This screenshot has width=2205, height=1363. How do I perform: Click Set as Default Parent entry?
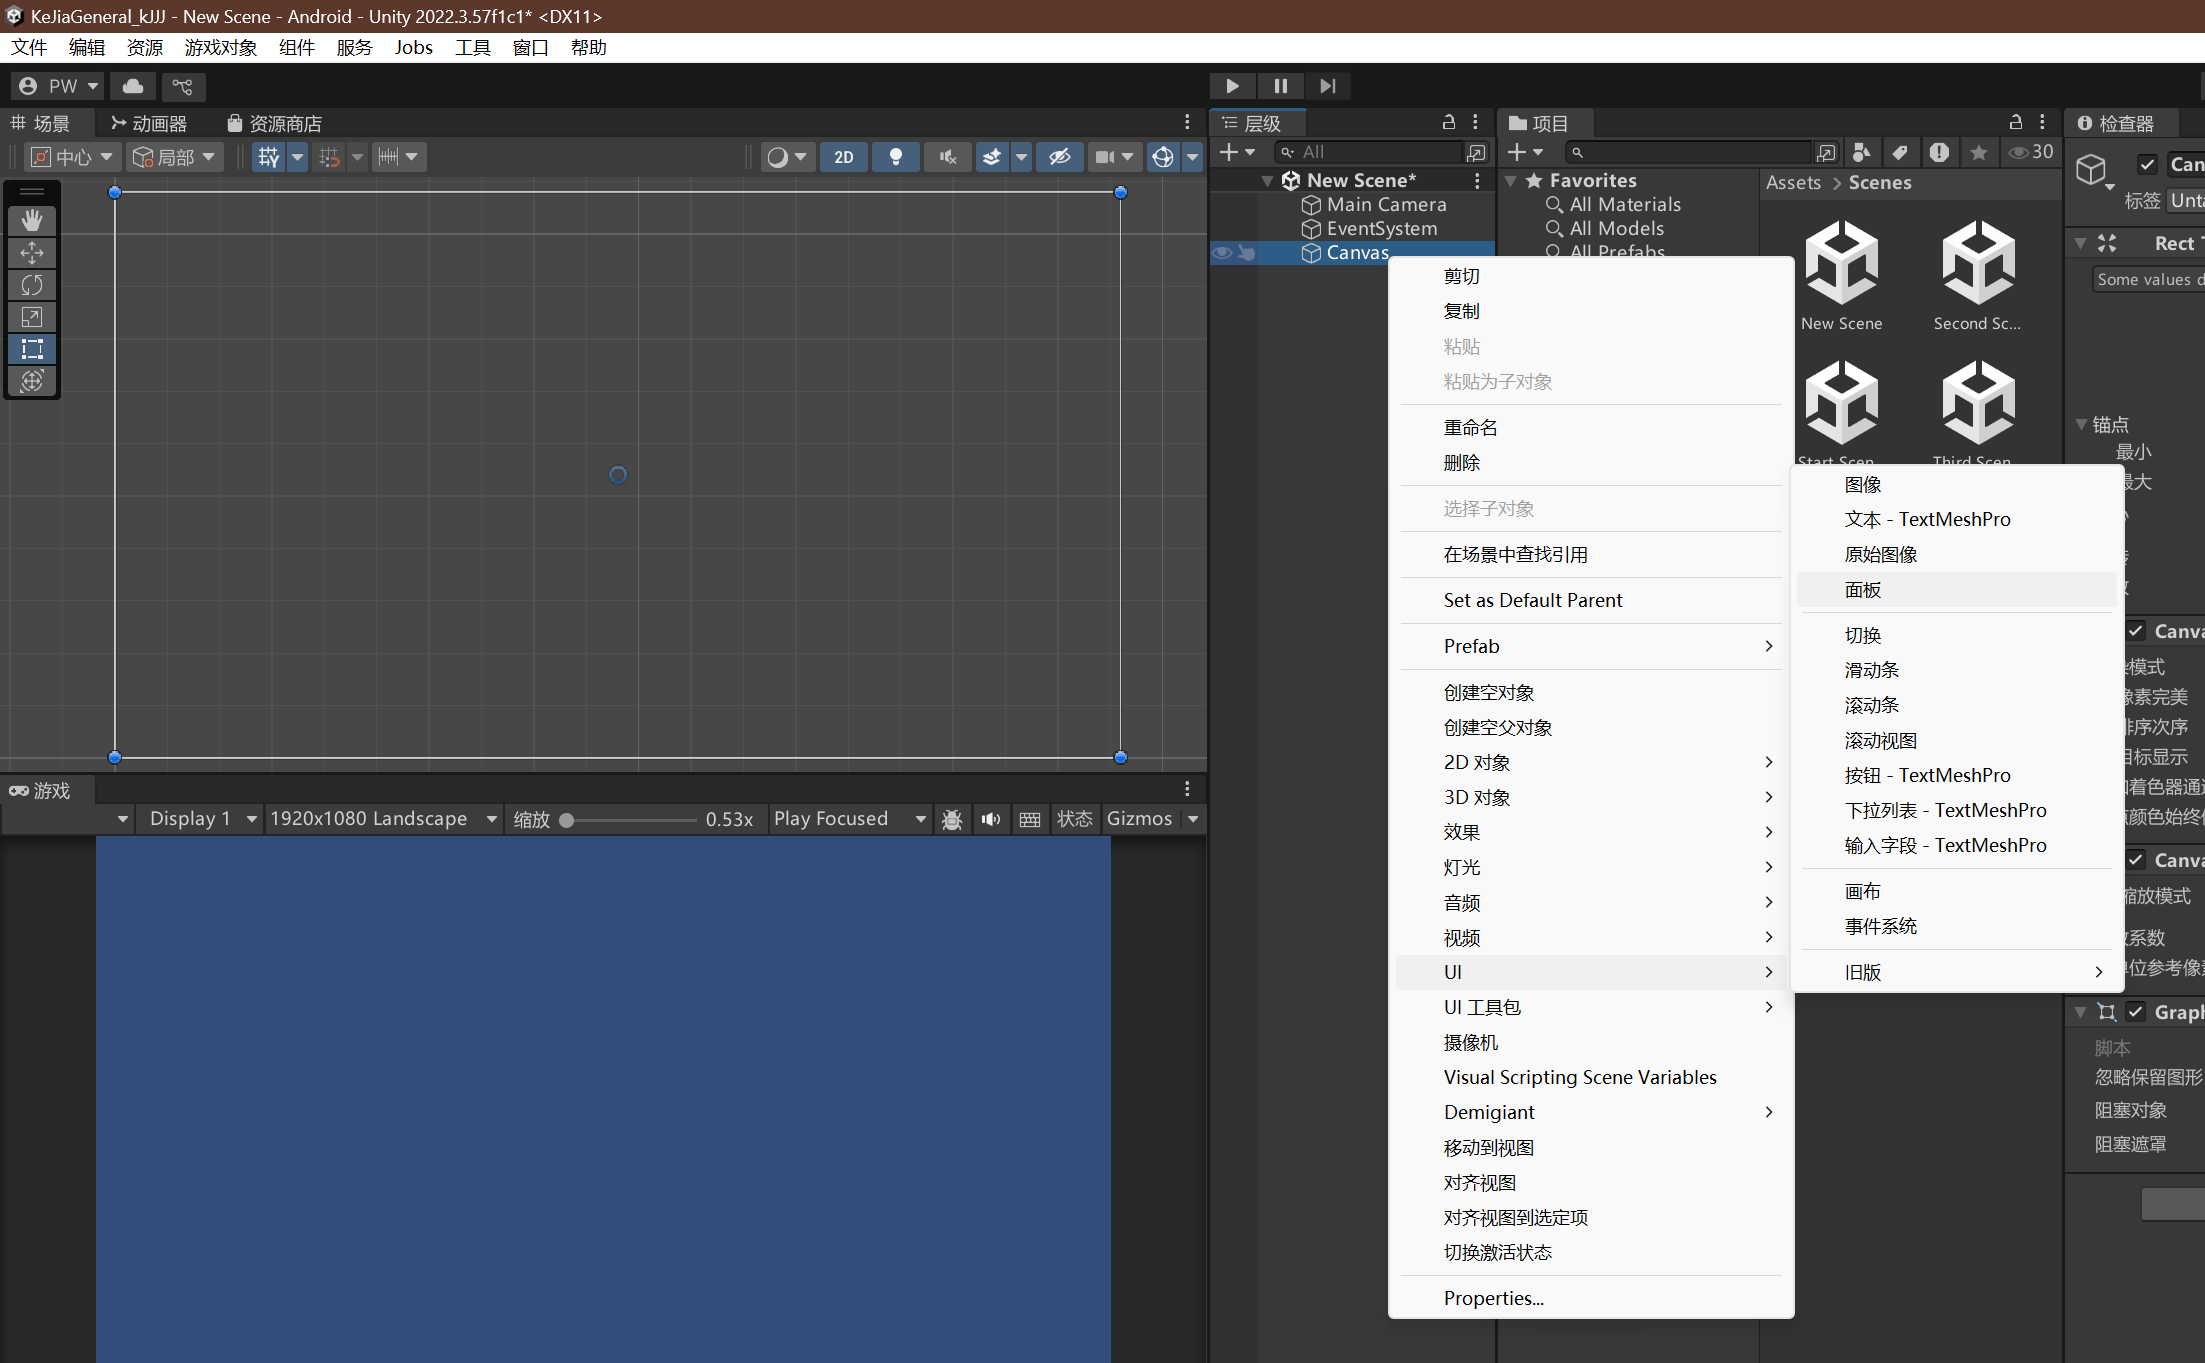(x=1532, y=600)
